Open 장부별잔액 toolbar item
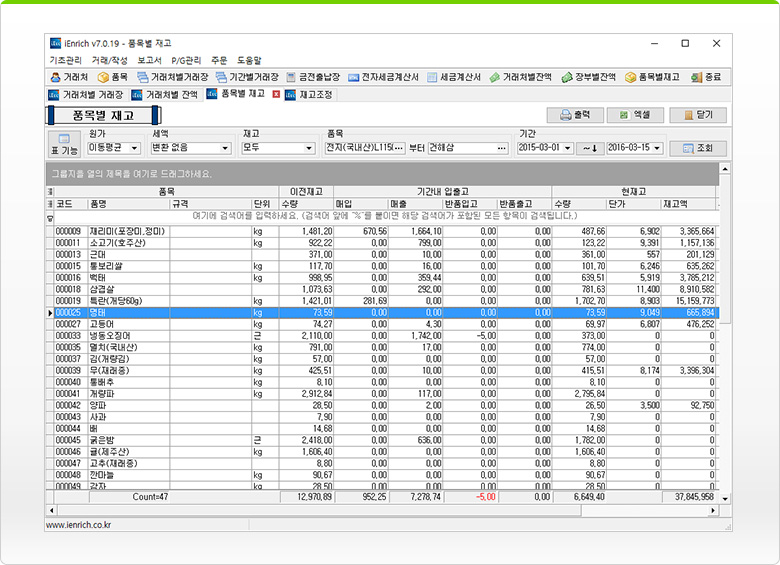Viewport: 780px width, 565px height. click(588, 77)
